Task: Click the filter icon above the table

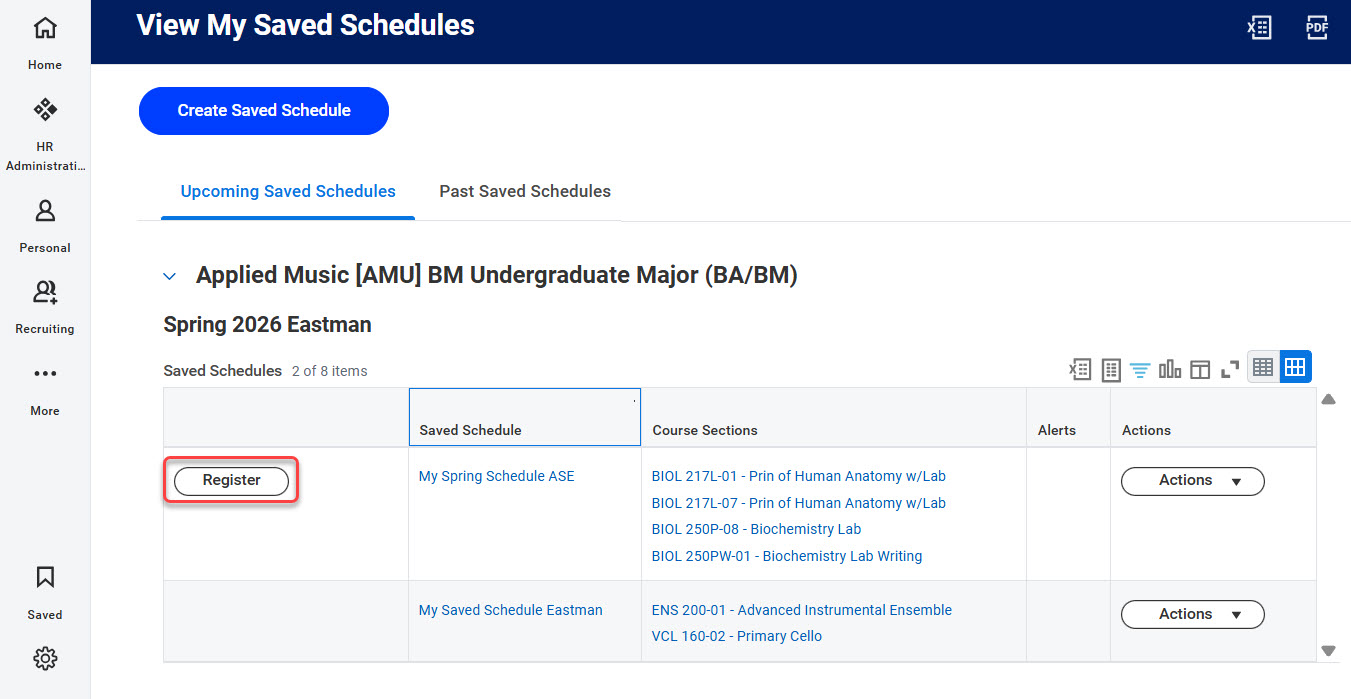Action: [1140, 370]
